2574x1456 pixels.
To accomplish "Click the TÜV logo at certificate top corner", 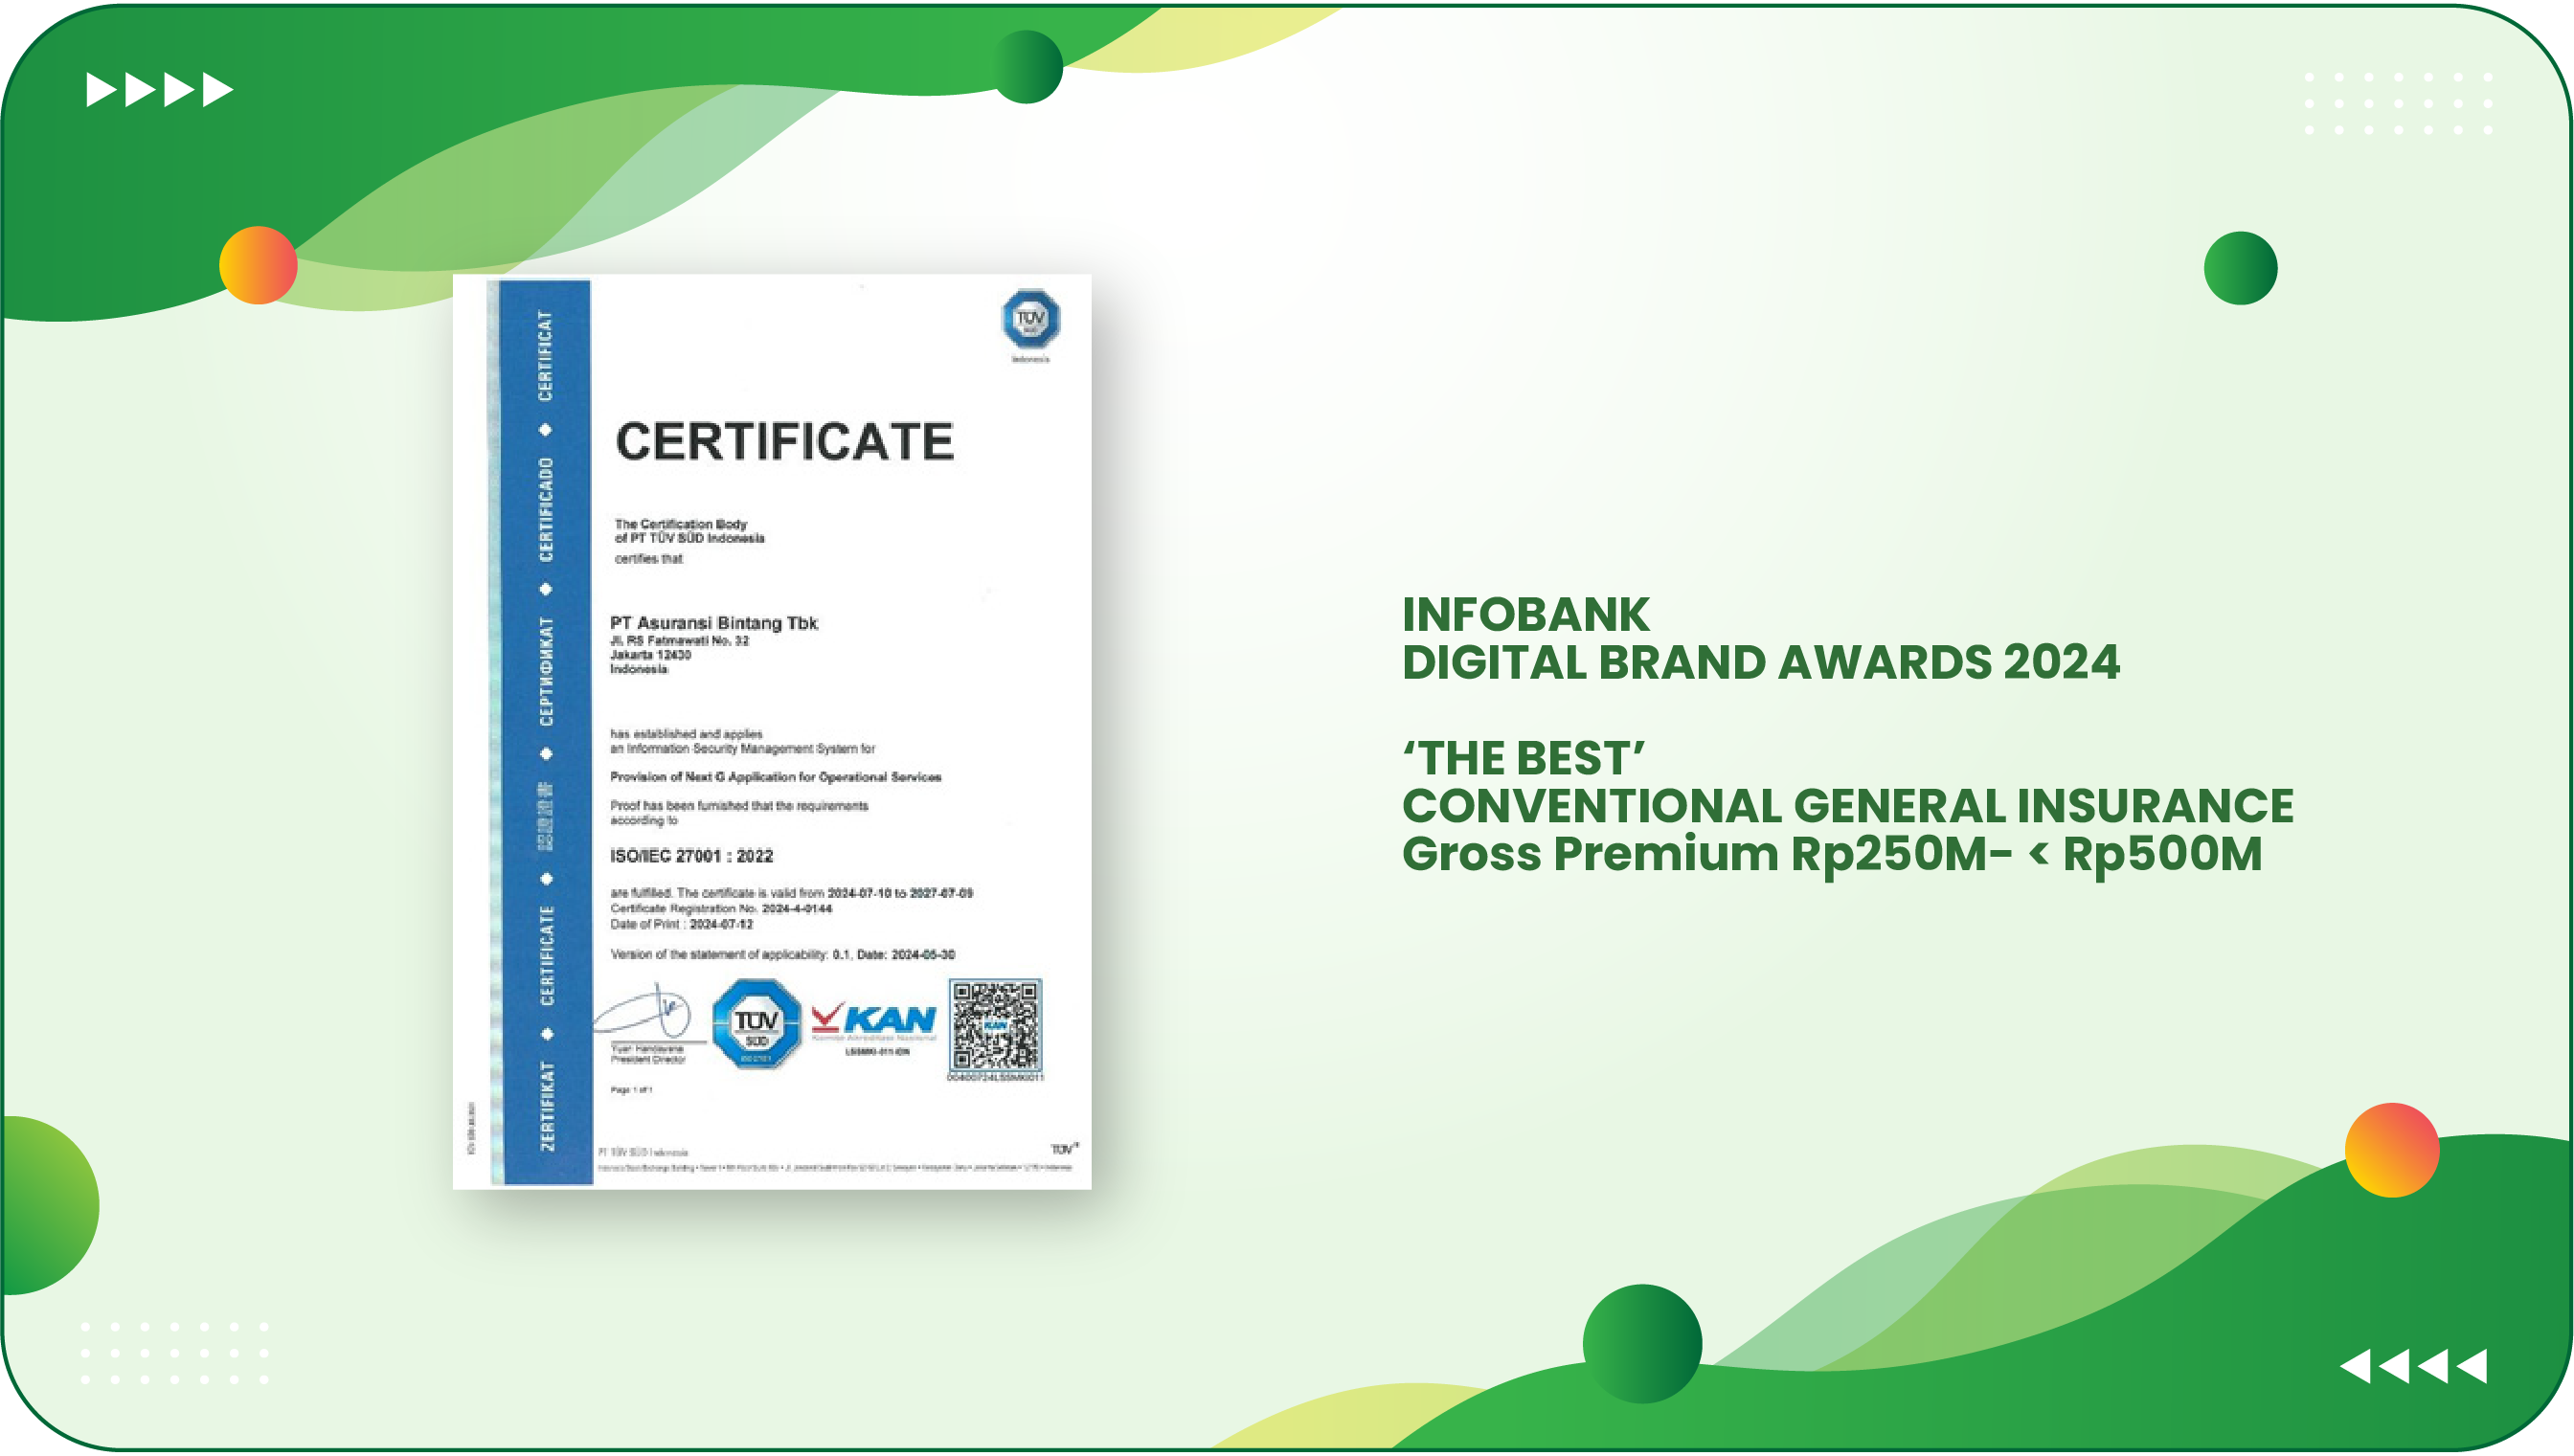I will (1030, 320).
